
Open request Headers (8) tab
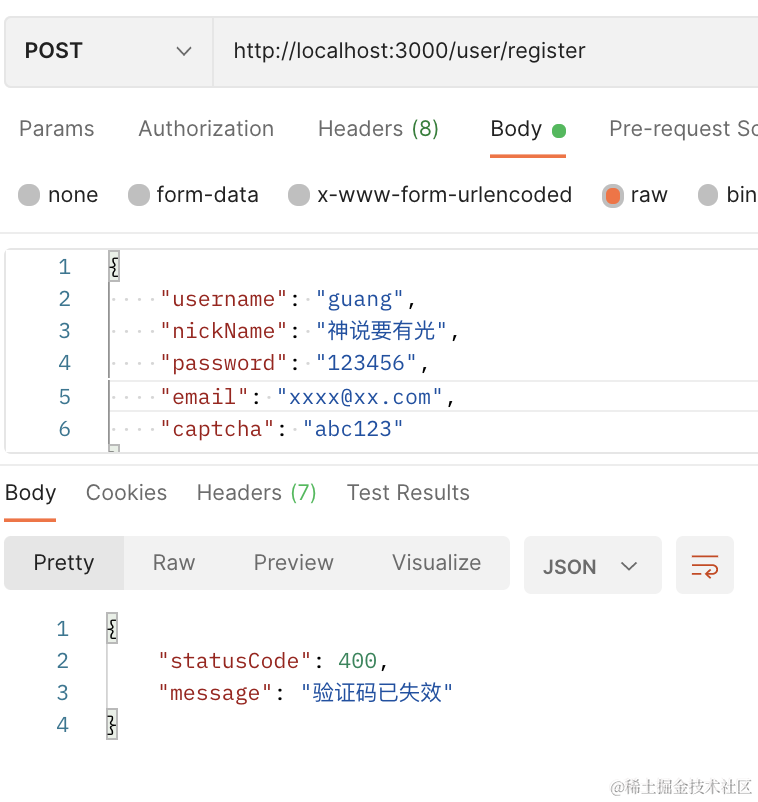378,129
